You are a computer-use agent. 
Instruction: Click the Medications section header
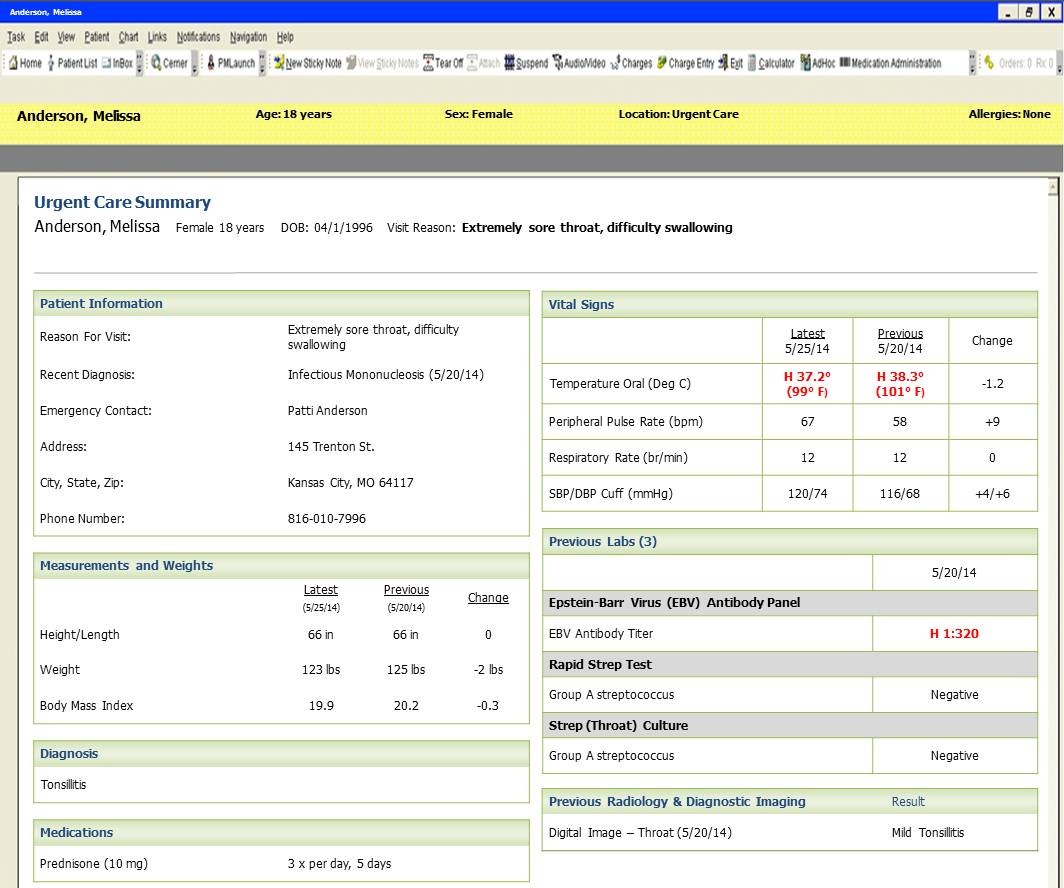282,832
